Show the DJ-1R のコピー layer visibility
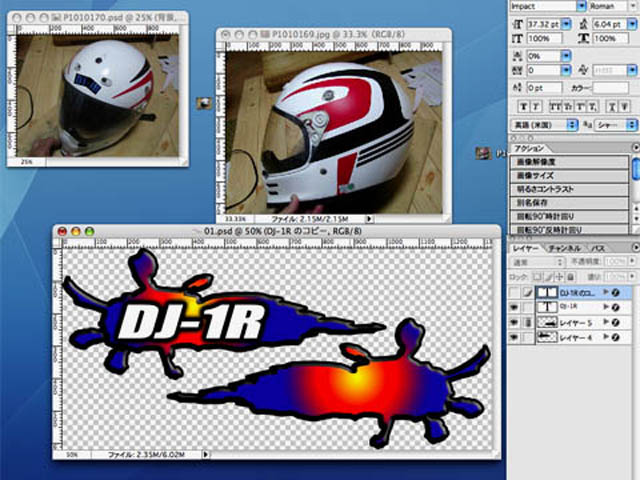 (x=515, y=292)
